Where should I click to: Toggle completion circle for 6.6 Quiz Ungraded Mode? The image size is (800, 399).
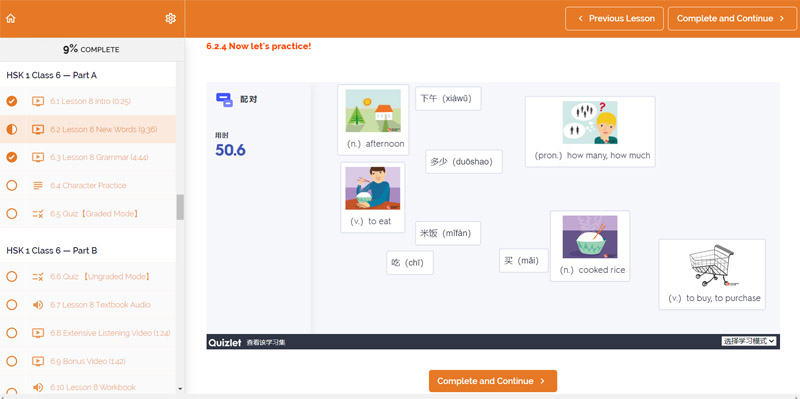tap(12, 277)
